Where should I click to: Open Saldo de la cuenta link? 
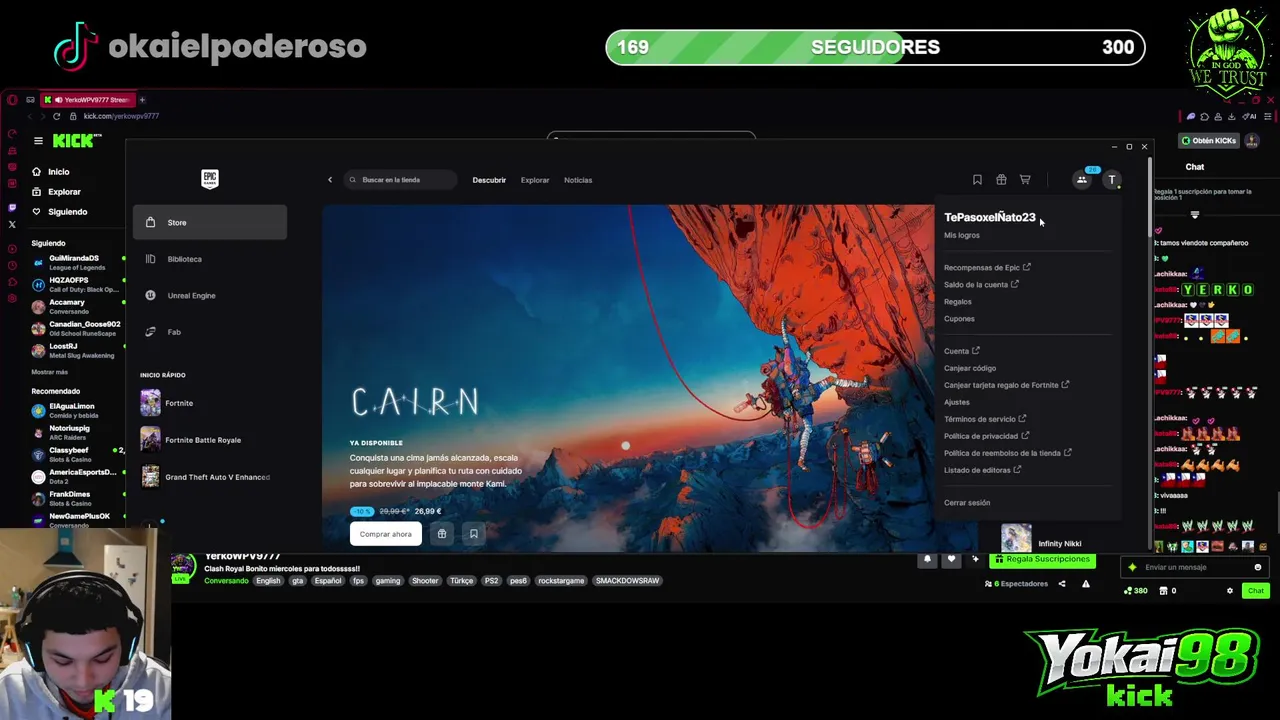(981, 284)
